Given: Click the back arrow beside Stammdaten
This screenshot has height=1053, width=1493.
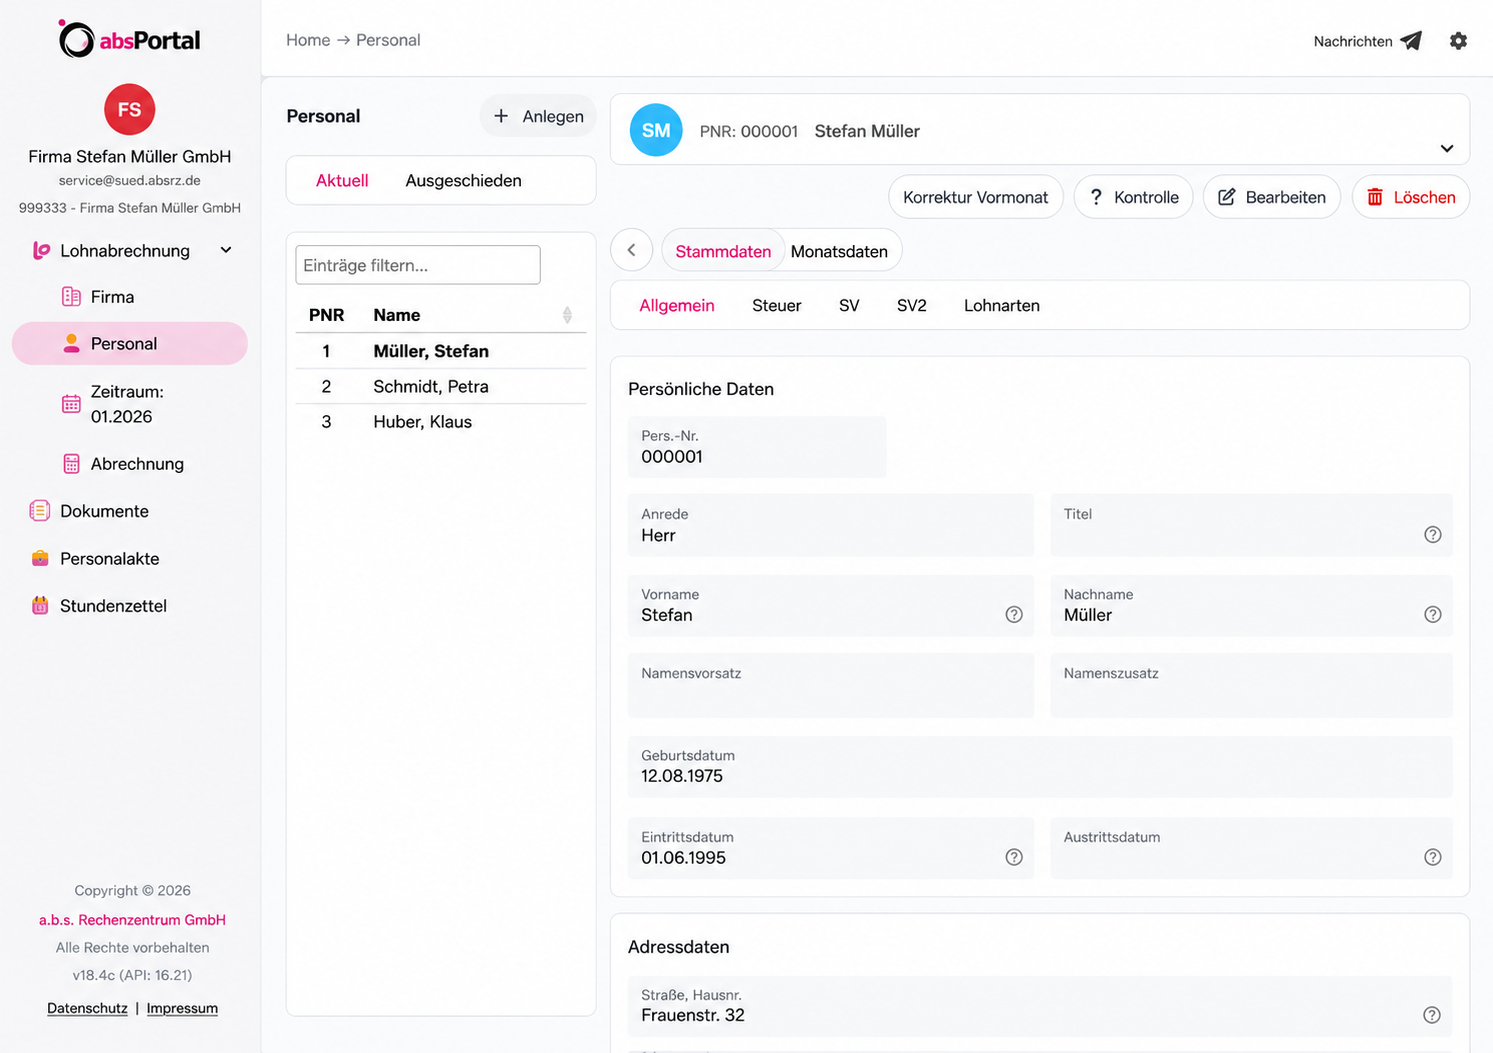Looking at the screenshot, I should tap(632, 250).
